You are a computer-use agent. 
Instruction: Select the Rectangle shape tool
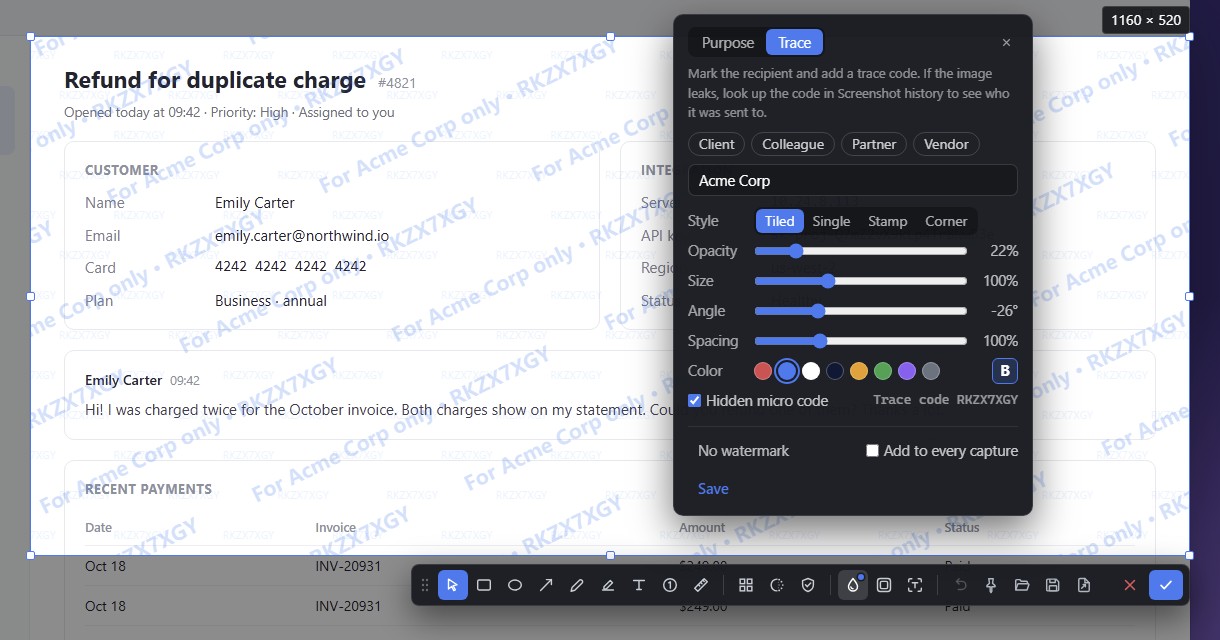pos(484,585)
